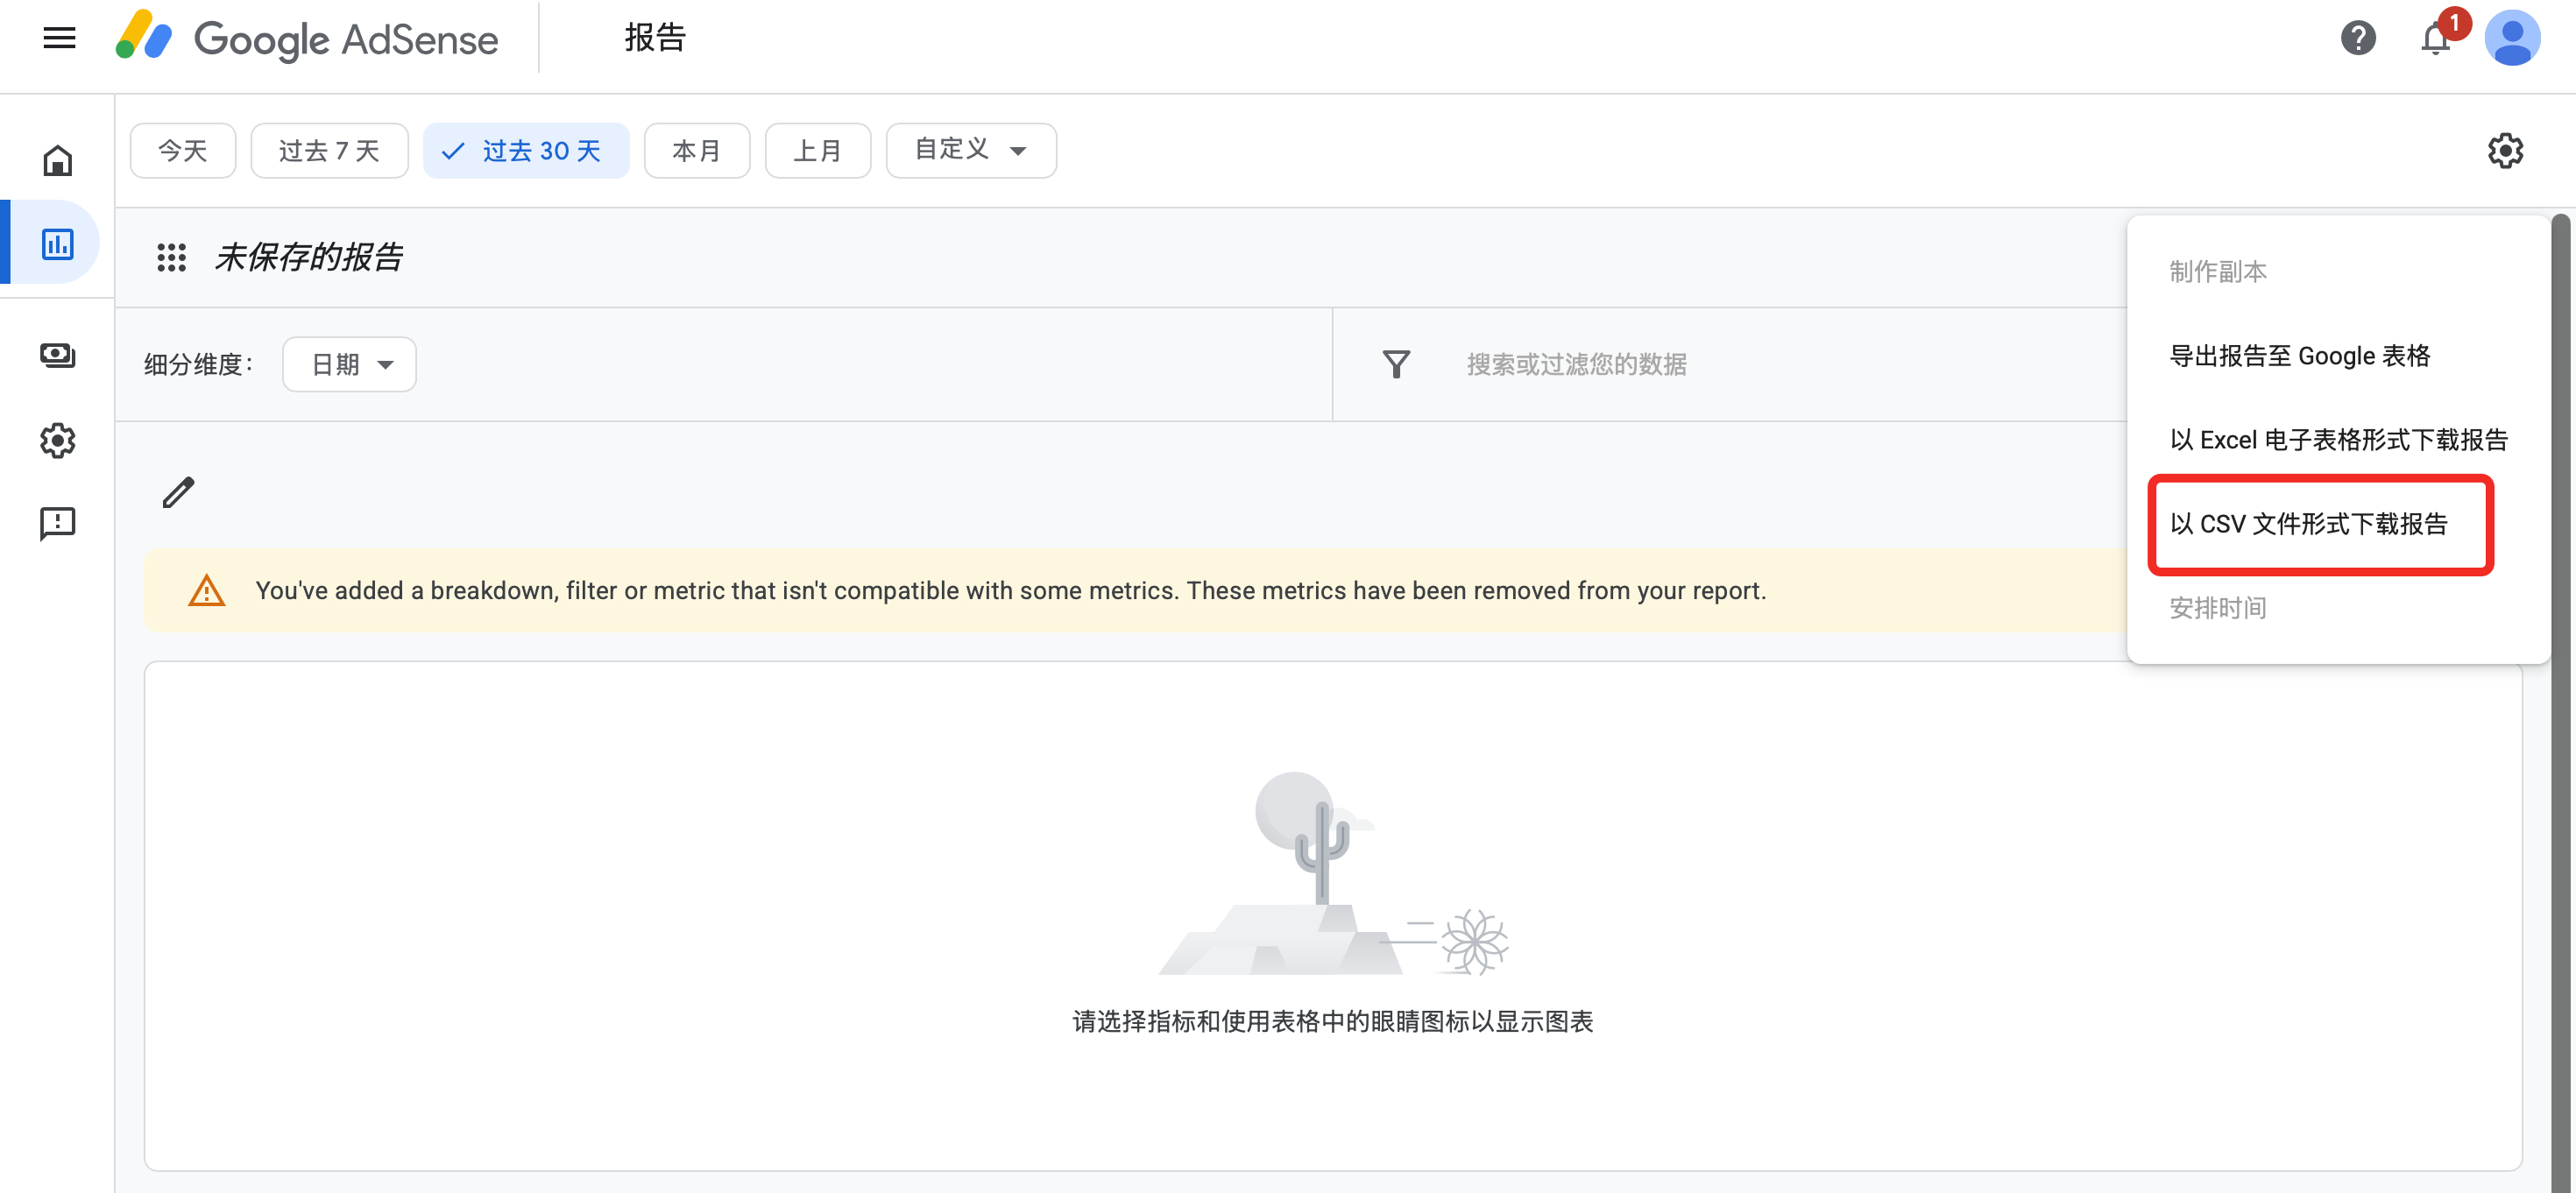Open the nine-dot reports list icon
2576x1193 pixels.
point(171,257)
